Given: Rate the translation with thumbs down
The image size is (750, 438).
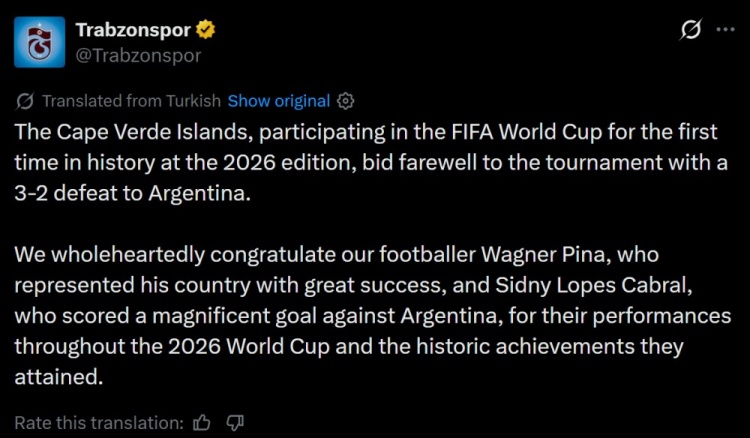Looking at the screenshot, I should [x=234, y=423].
